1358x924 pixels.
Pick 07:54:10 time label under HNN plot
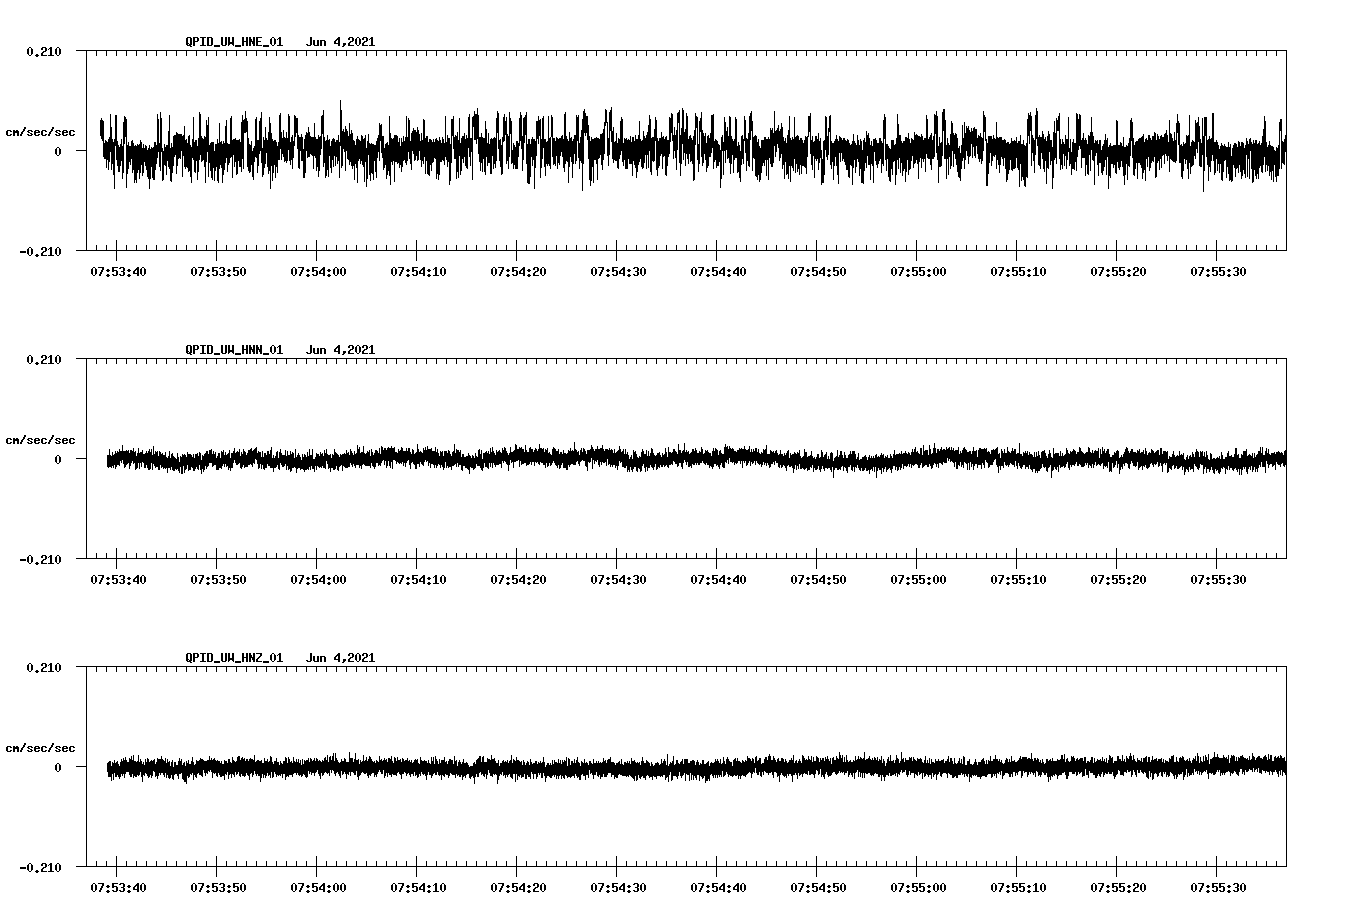418,580
